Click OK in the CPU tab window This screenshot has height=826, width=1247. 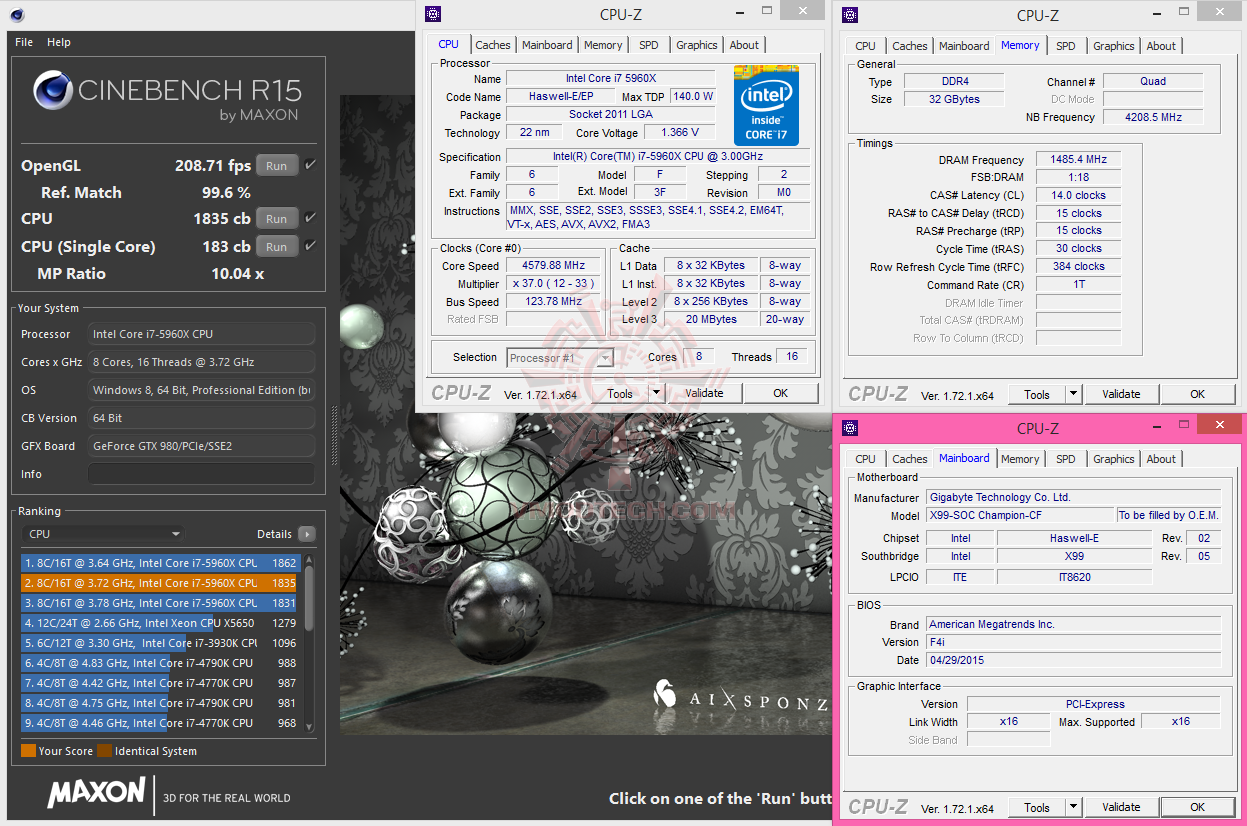[780, 393]
